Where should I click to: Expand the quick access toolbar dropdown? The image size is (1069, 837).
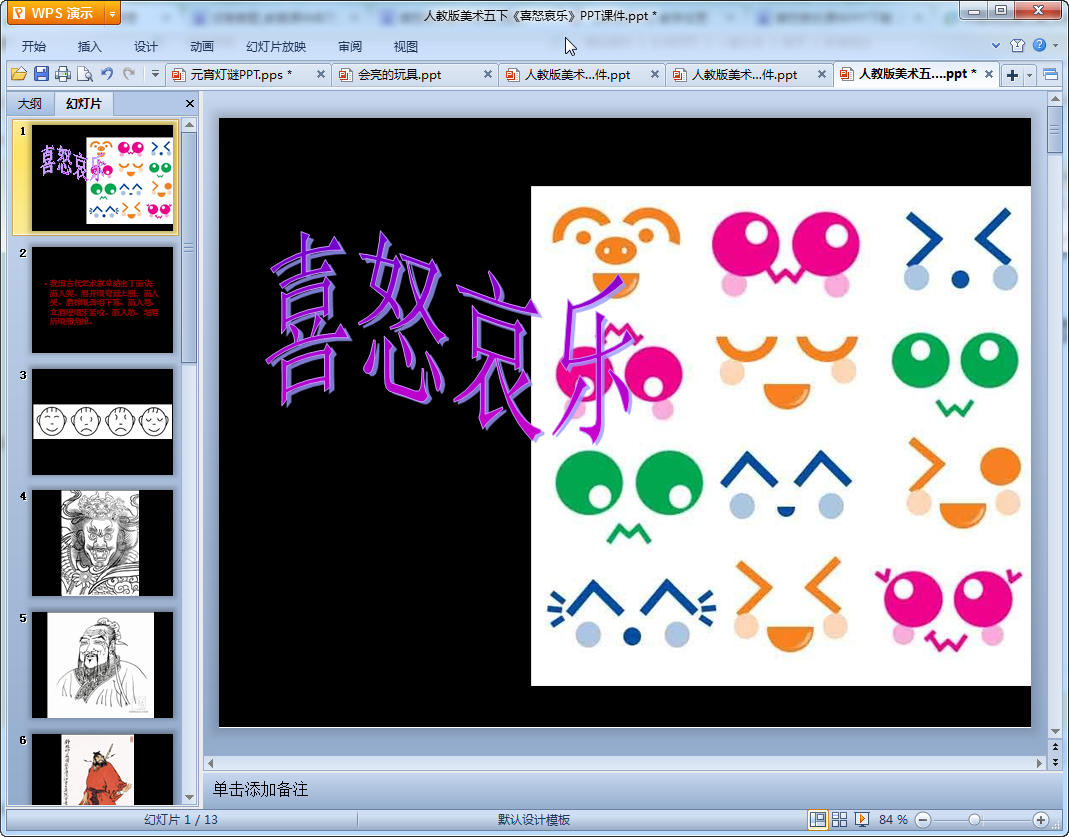[x=155, y=74]
